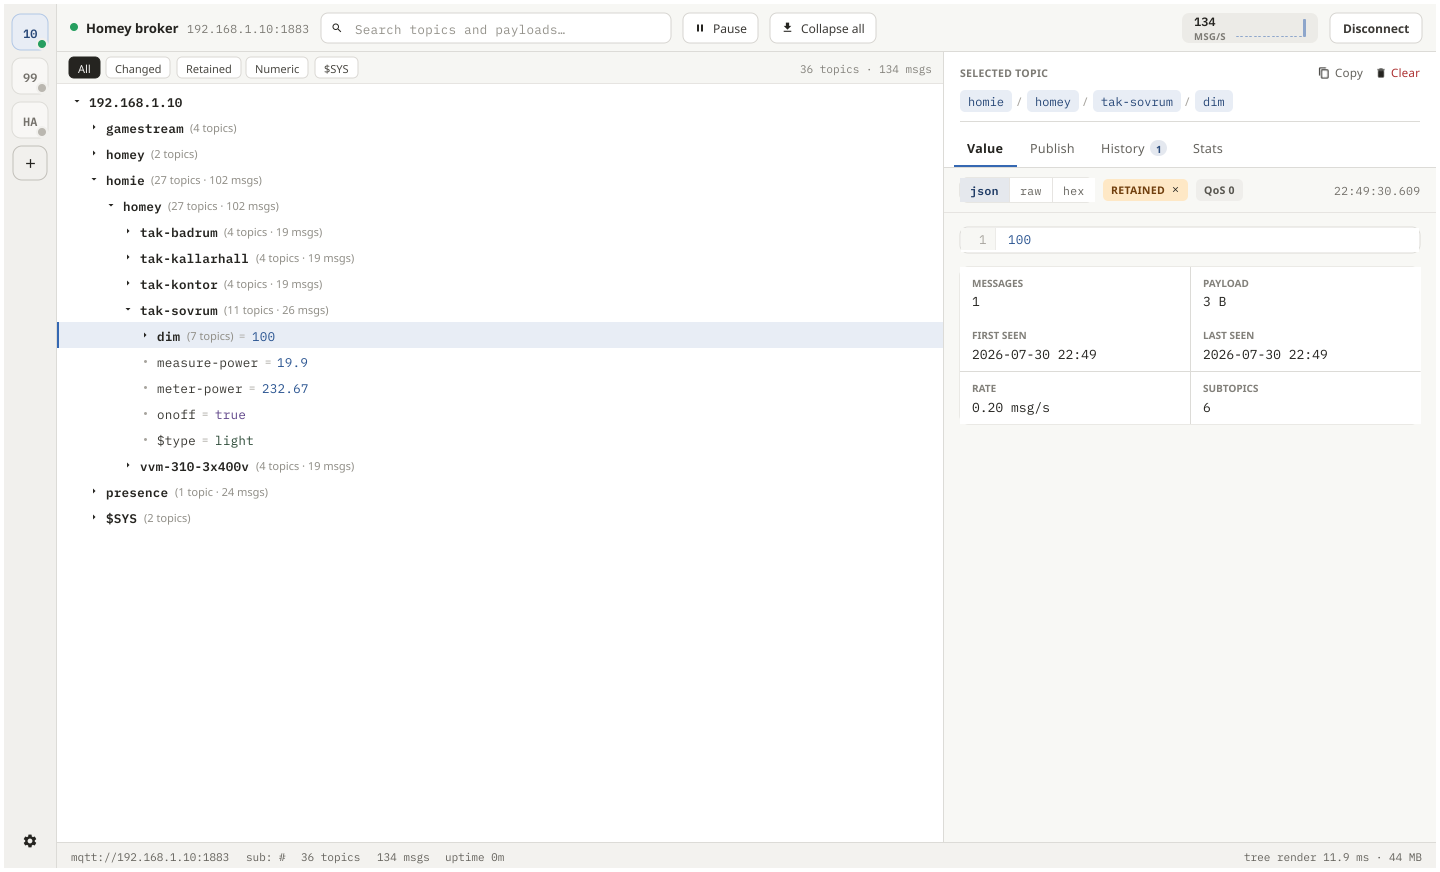Disconnect from the broker
The width and height of the screenshot is (1440, 872).
tap(1375, 28)
